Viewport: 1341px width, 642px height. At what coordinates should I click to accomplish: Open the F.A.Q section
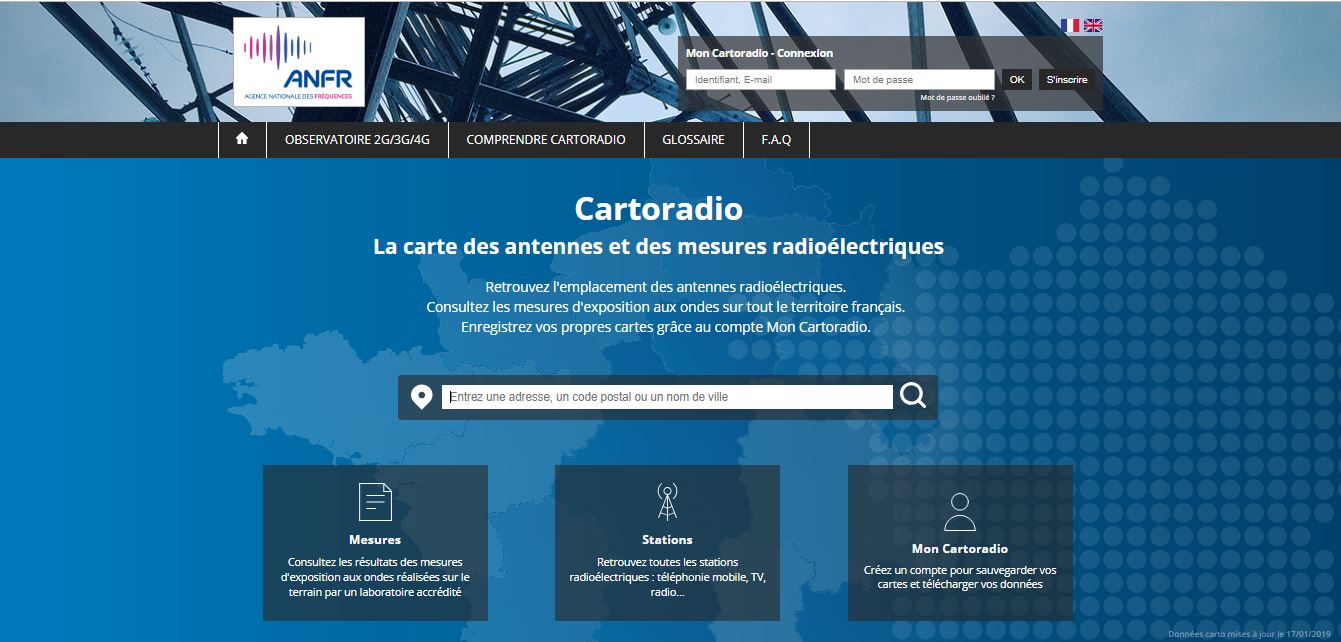click(776, 140)
